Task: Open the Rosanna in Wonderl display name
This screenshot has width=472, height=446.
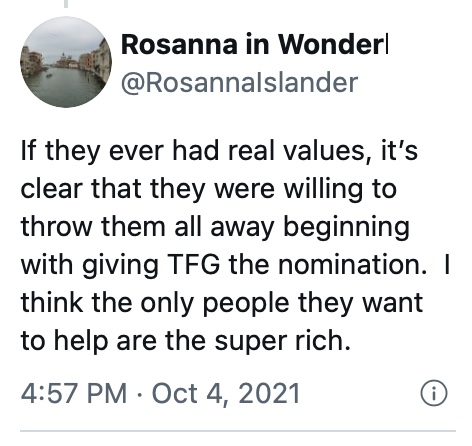Action: pos(255,44)
